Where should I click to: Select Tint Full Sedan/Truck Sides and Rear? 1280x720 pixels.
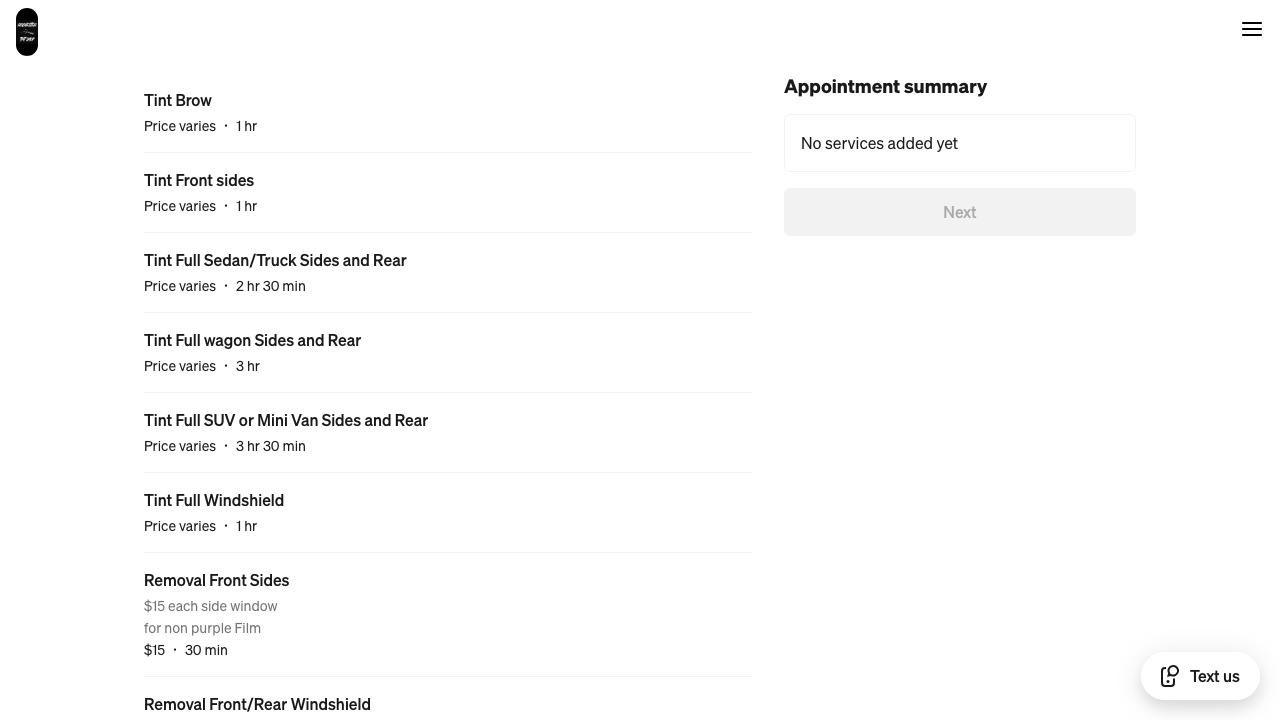point(275,260)
